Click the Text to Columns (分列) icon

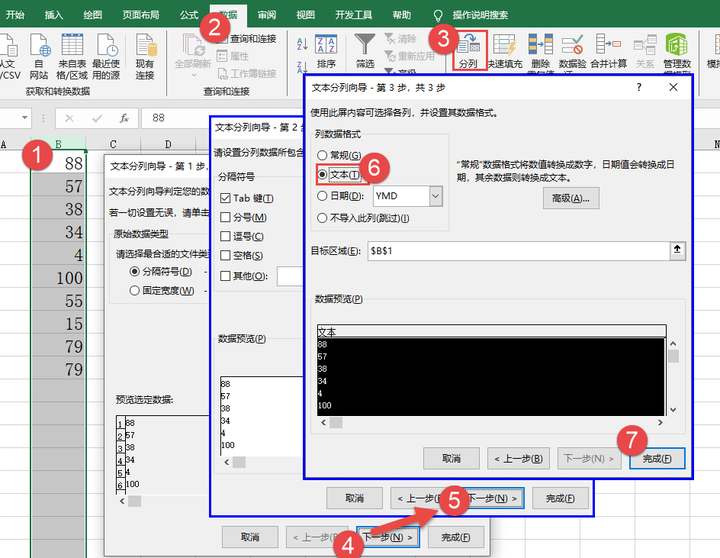pos(469,50)
